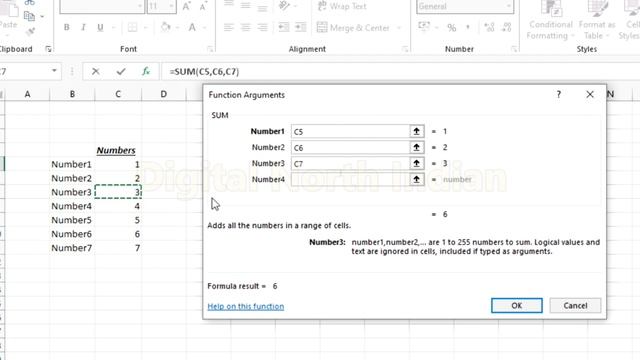This screenshot has width=640, height=360.
Task: Open the Borders button in Font group
Action: click(133, 27)
